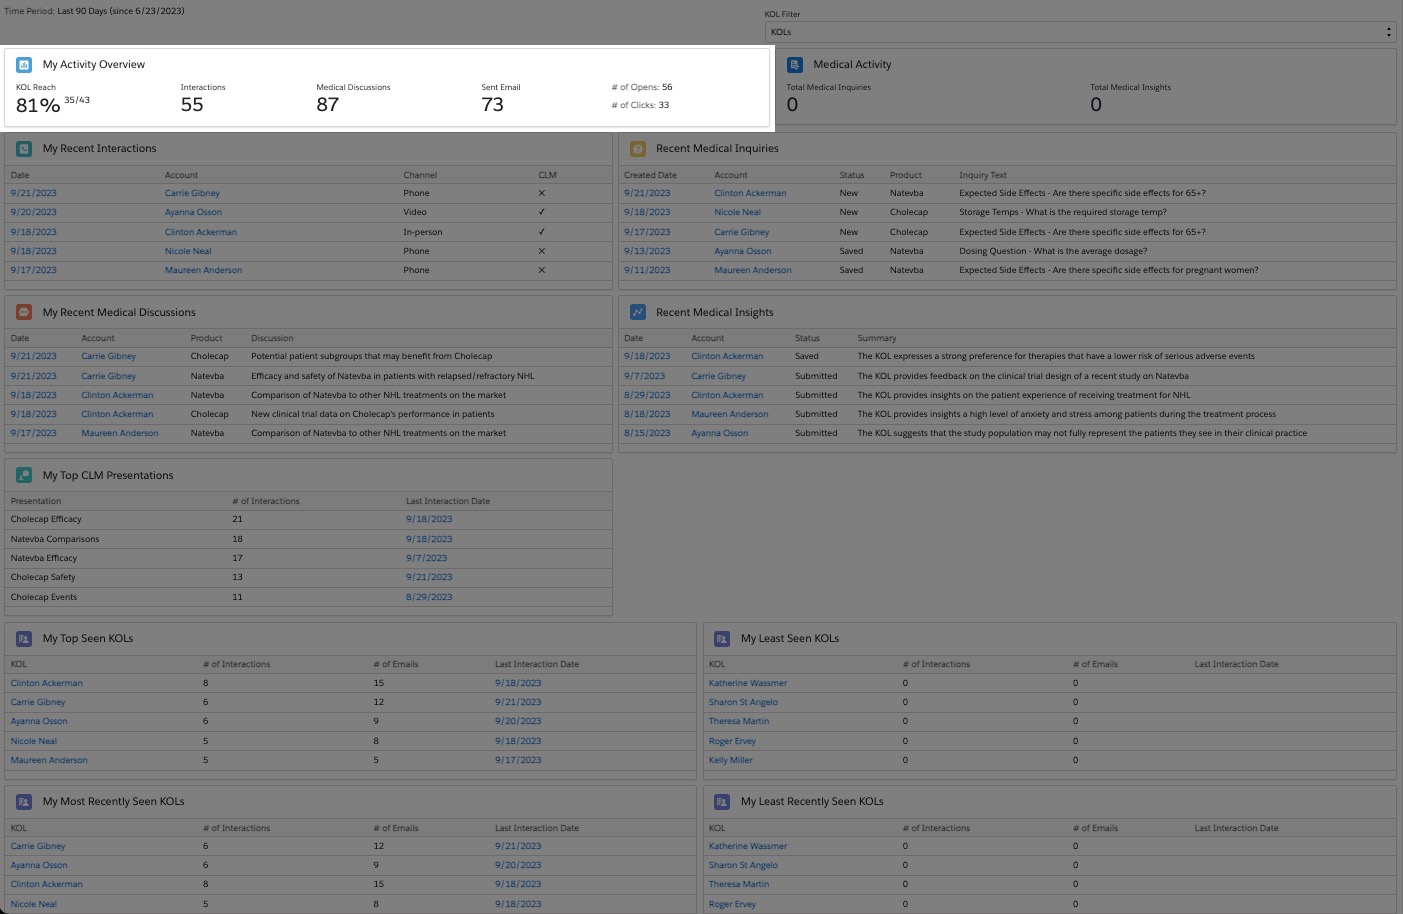Open Nicole Neal's account in Recent Medical Inquiries

tap(737, 212)
